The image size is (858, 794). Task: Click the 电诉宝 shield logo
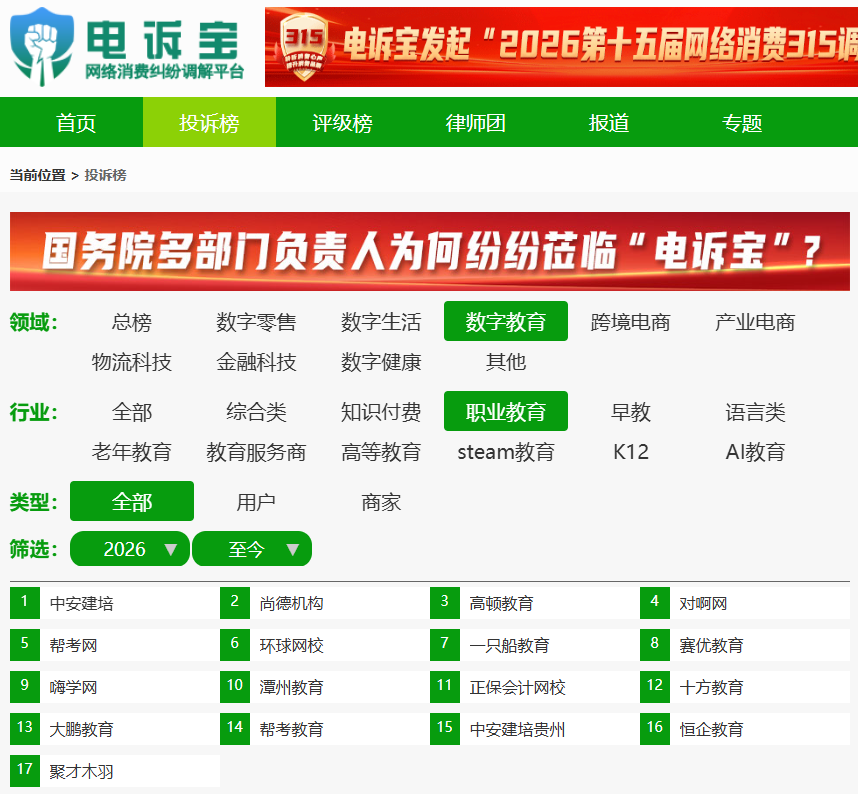coord(42,47)
